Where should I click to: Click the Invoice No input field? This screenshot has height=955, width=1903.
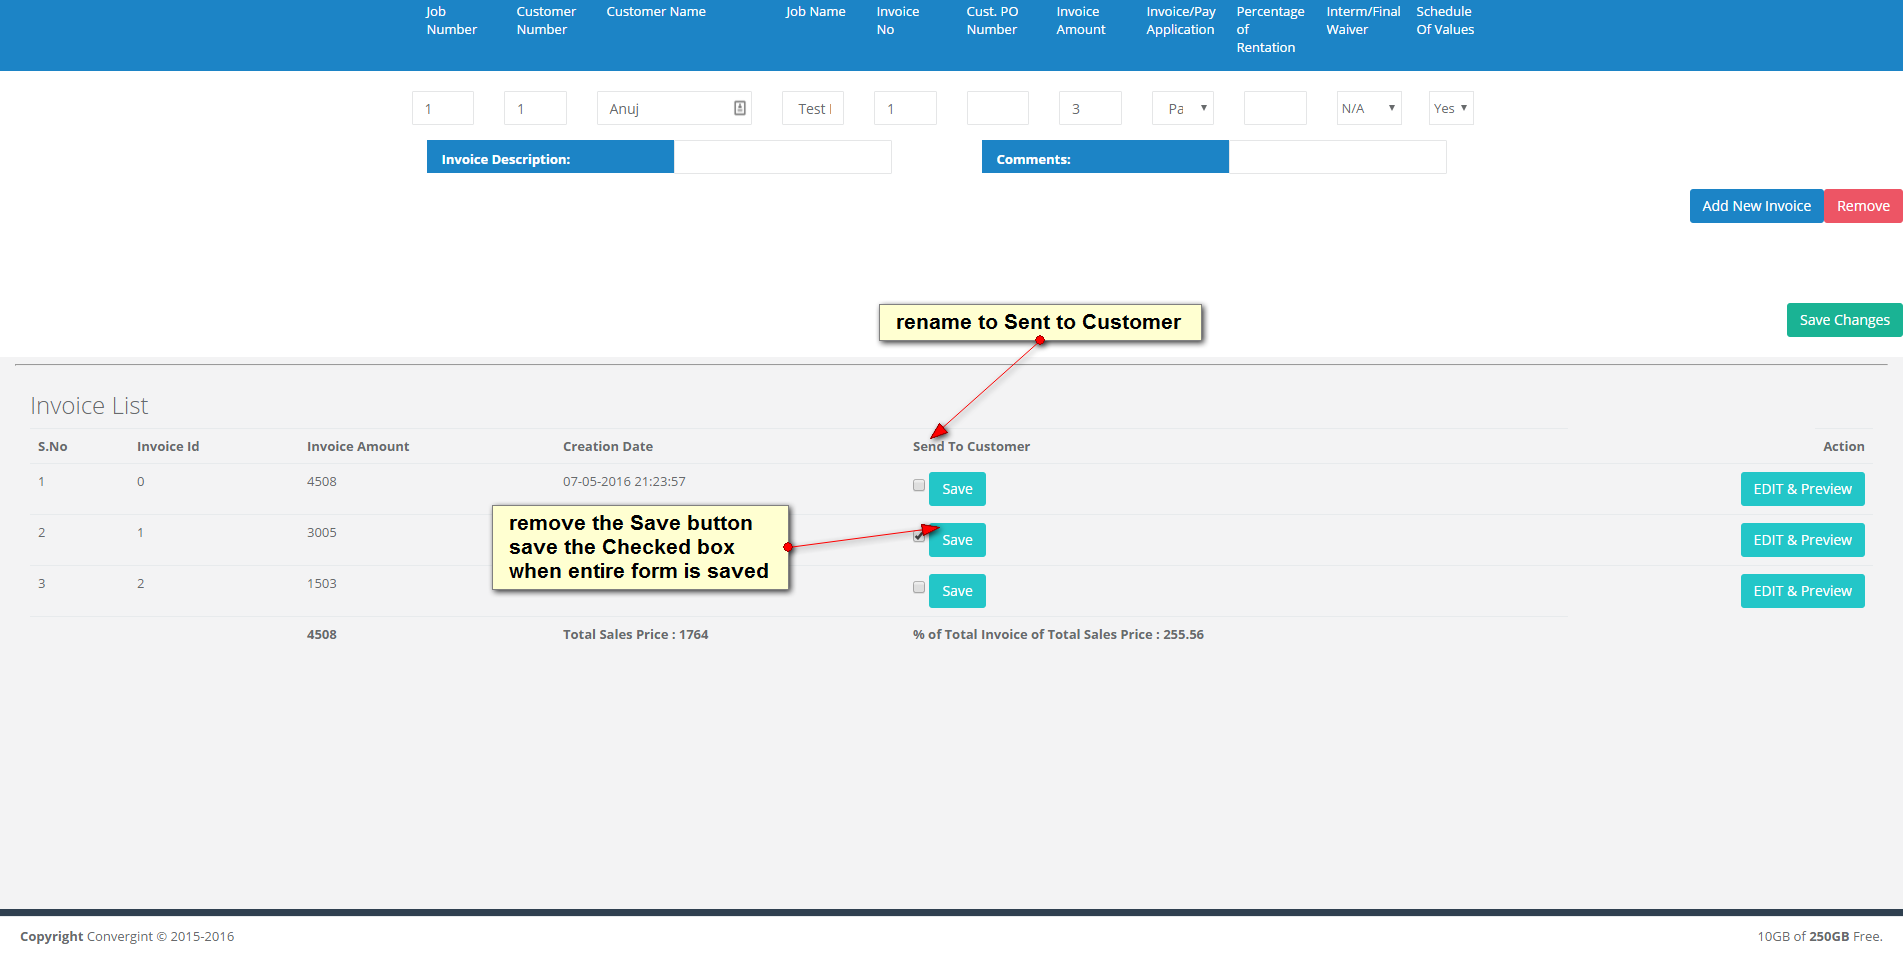click(x=905, y=108)
